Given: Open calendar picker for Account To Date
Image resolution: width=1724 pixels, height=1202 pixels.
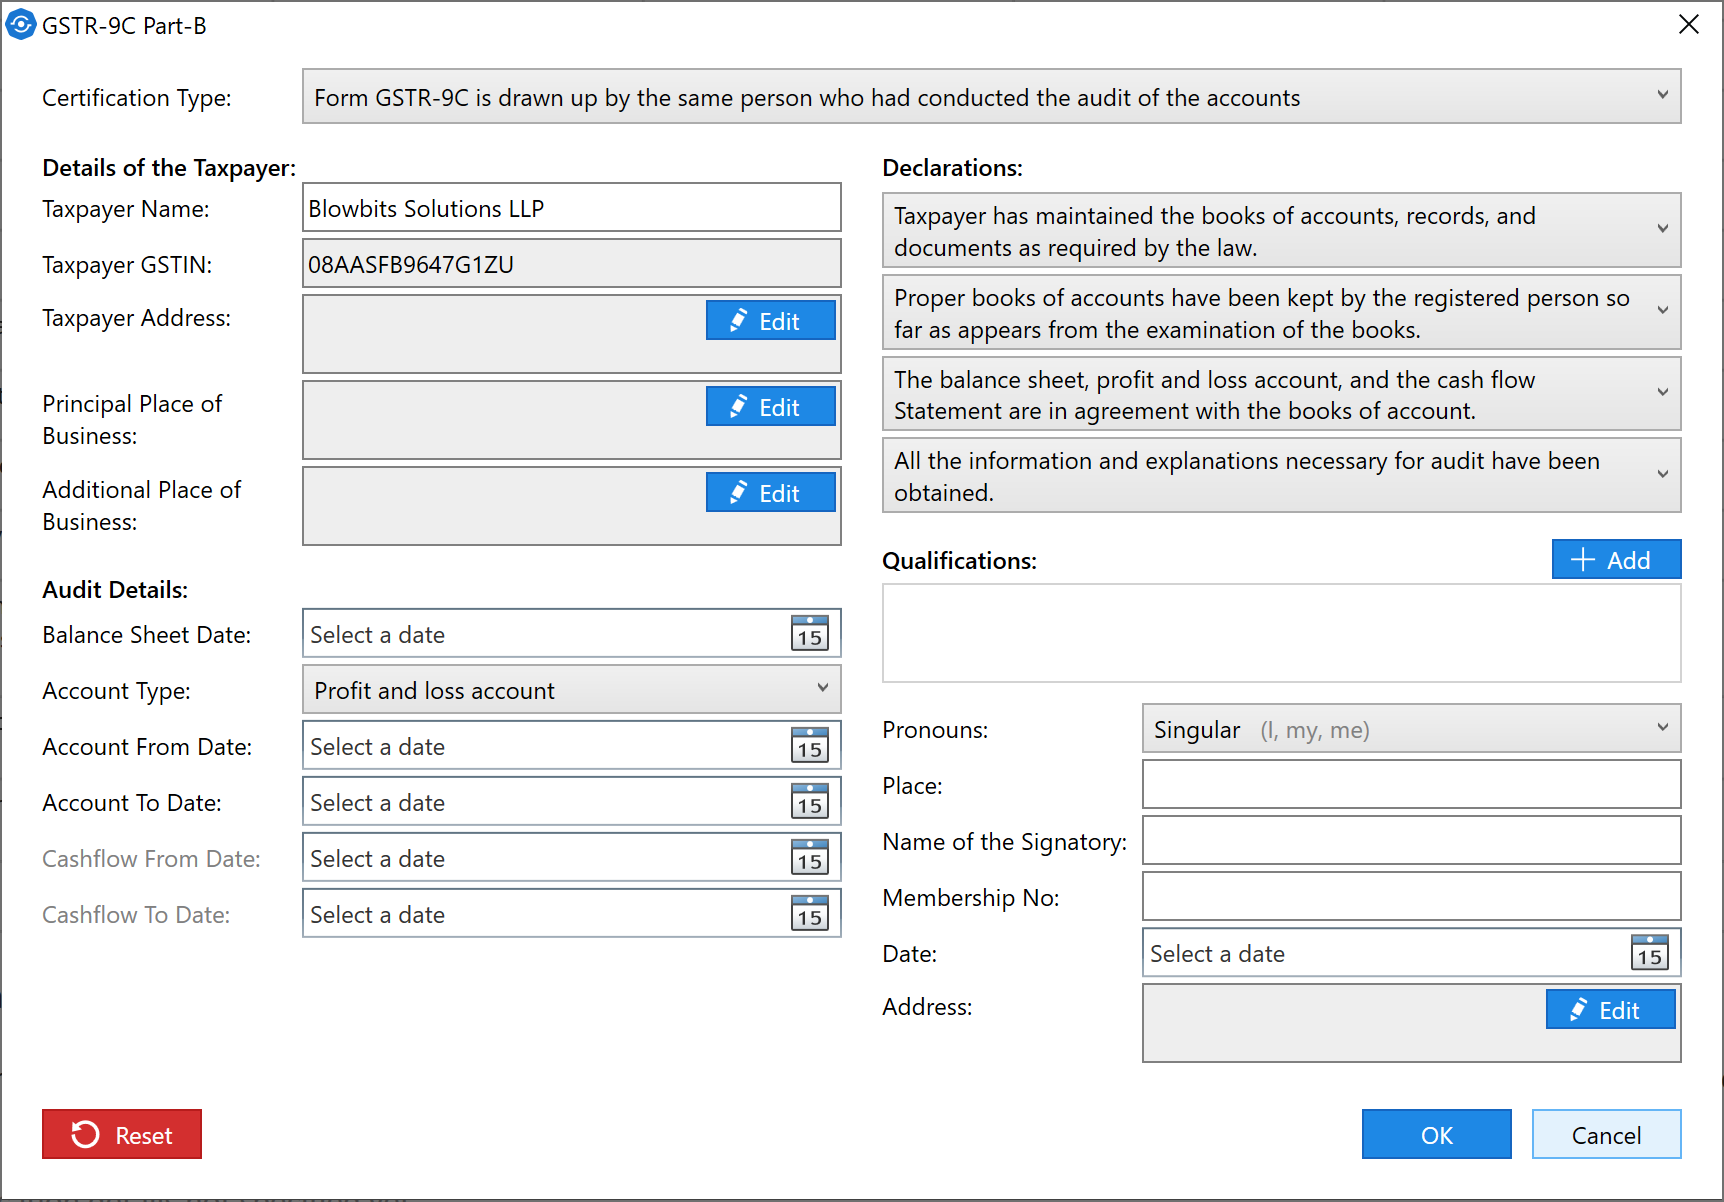Looking at the screenshot, I should point(809,802).
